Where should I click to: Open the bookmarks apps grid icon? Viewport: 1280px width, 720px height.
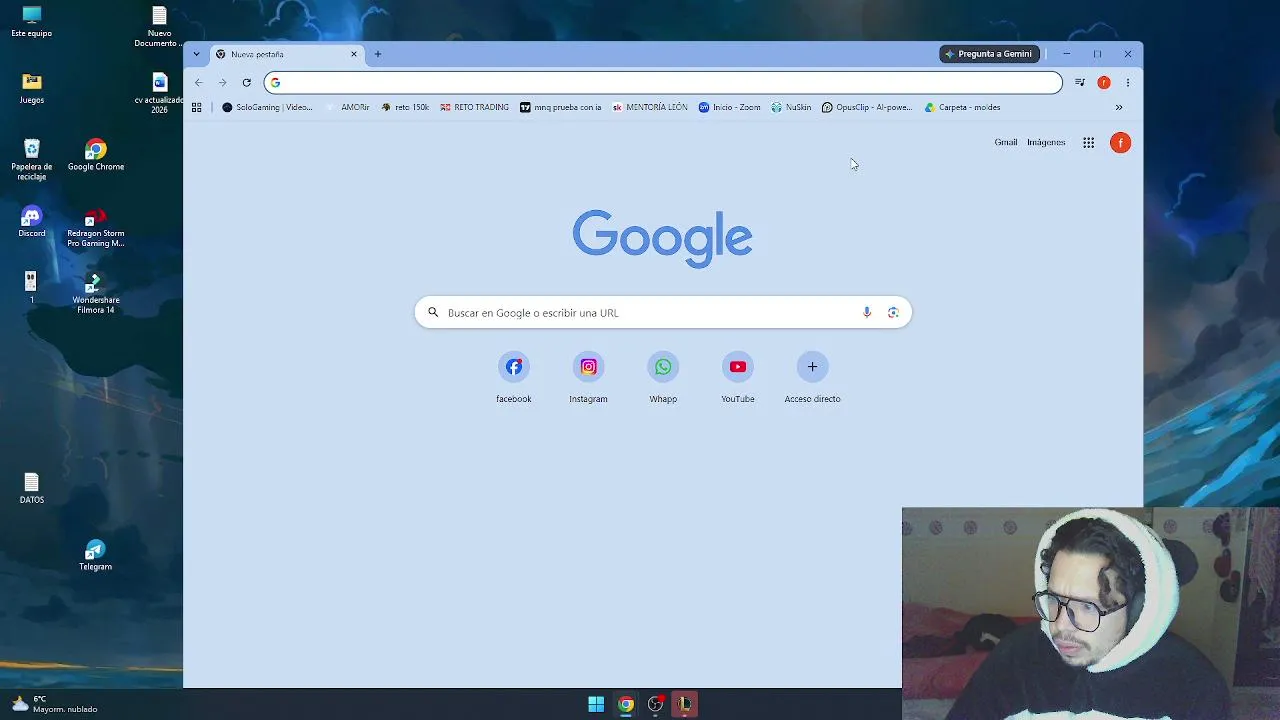click(197, 107)
